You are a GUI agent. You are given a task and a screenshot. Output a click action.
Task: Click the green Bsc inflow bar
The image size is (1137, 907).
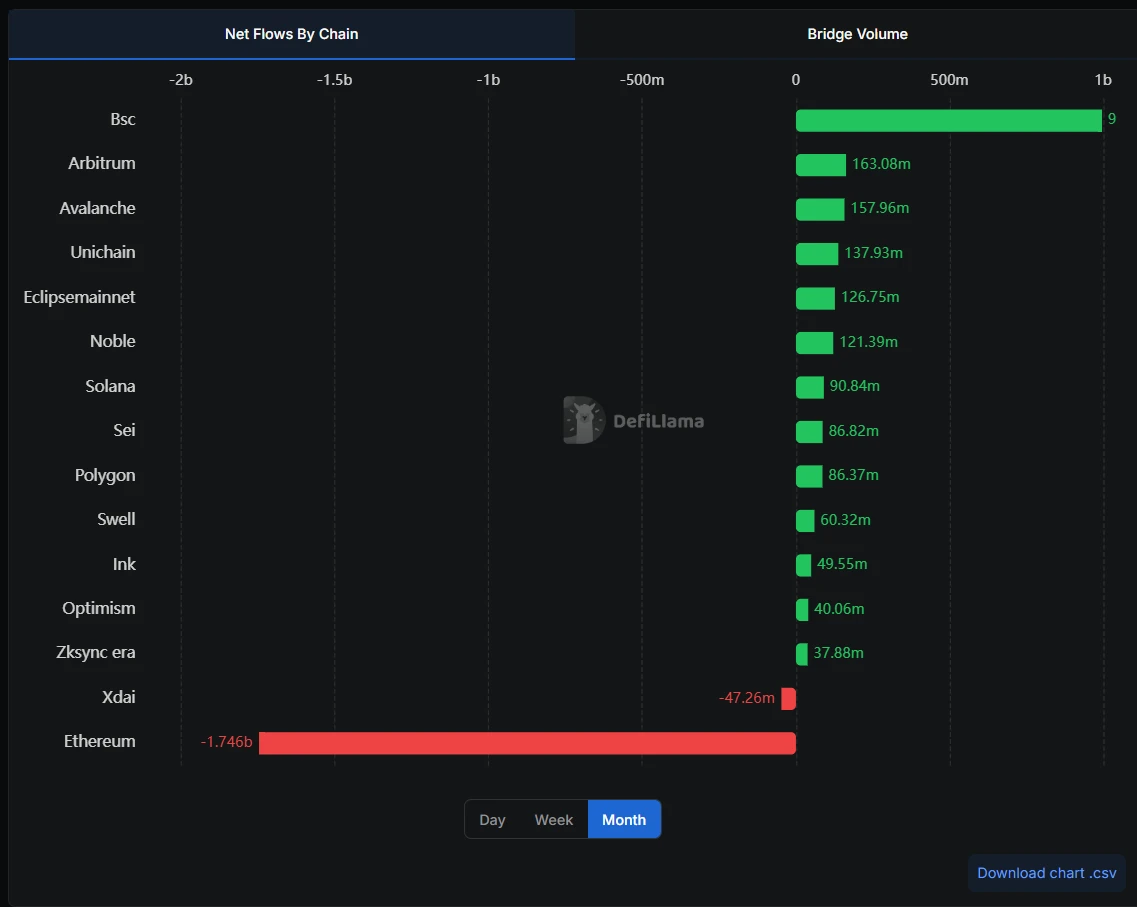coord(948,120)
